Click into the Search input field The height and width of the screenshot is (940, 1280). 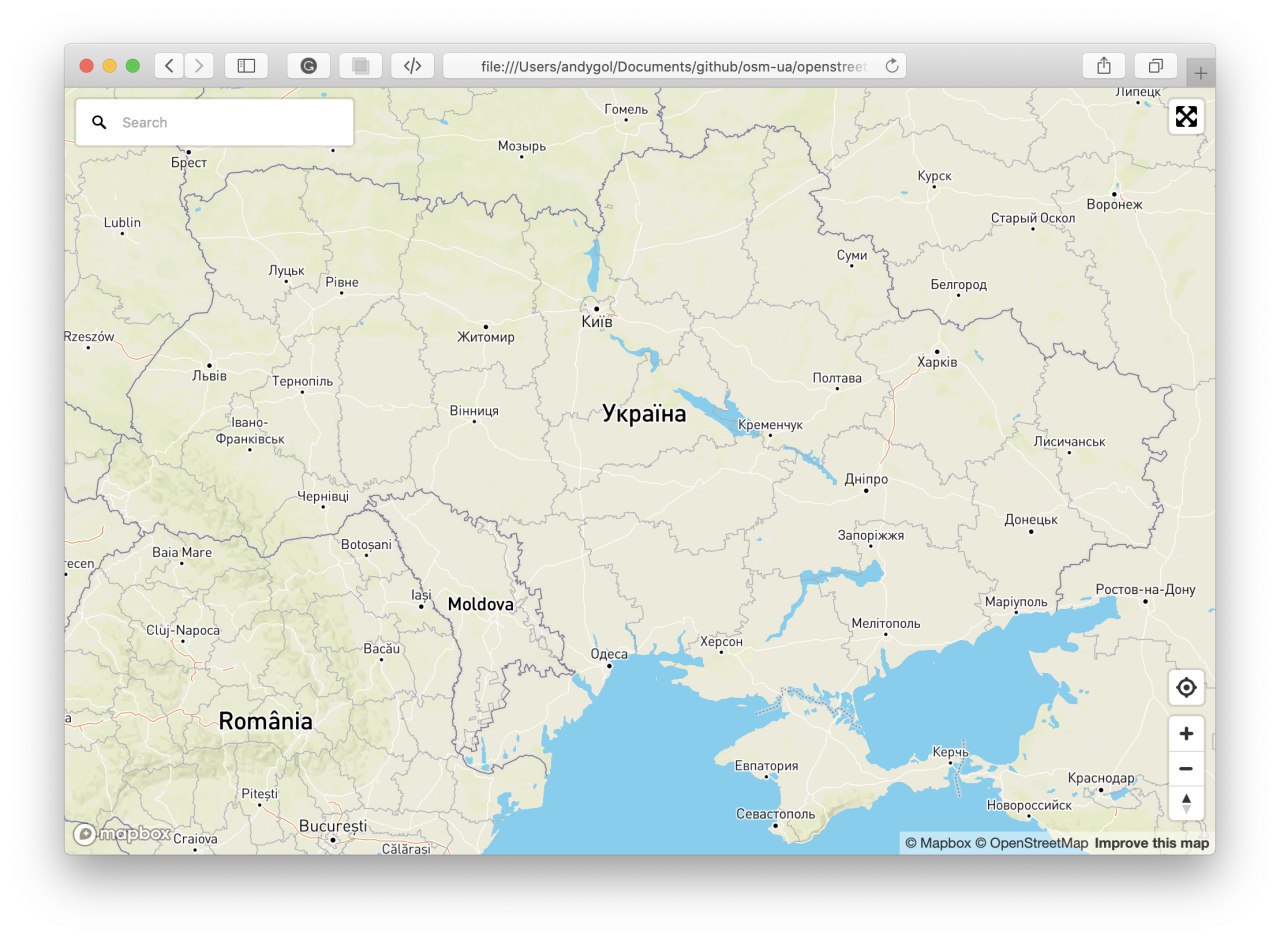[x=215, y=122]
